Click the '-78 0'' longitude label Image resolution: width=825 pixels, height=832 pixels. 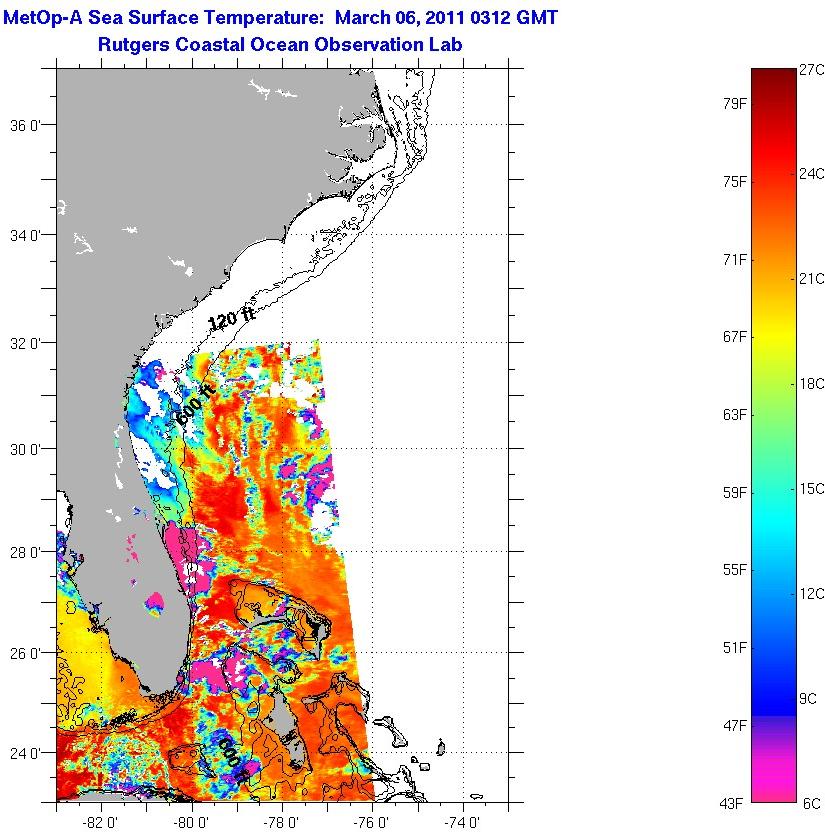point(282,823)
